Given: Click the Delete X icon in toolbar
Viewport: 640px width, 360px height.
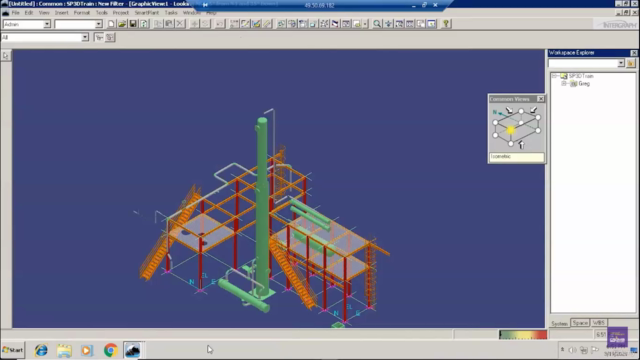Looking at the screenshot, I should (x=180, y=24).
